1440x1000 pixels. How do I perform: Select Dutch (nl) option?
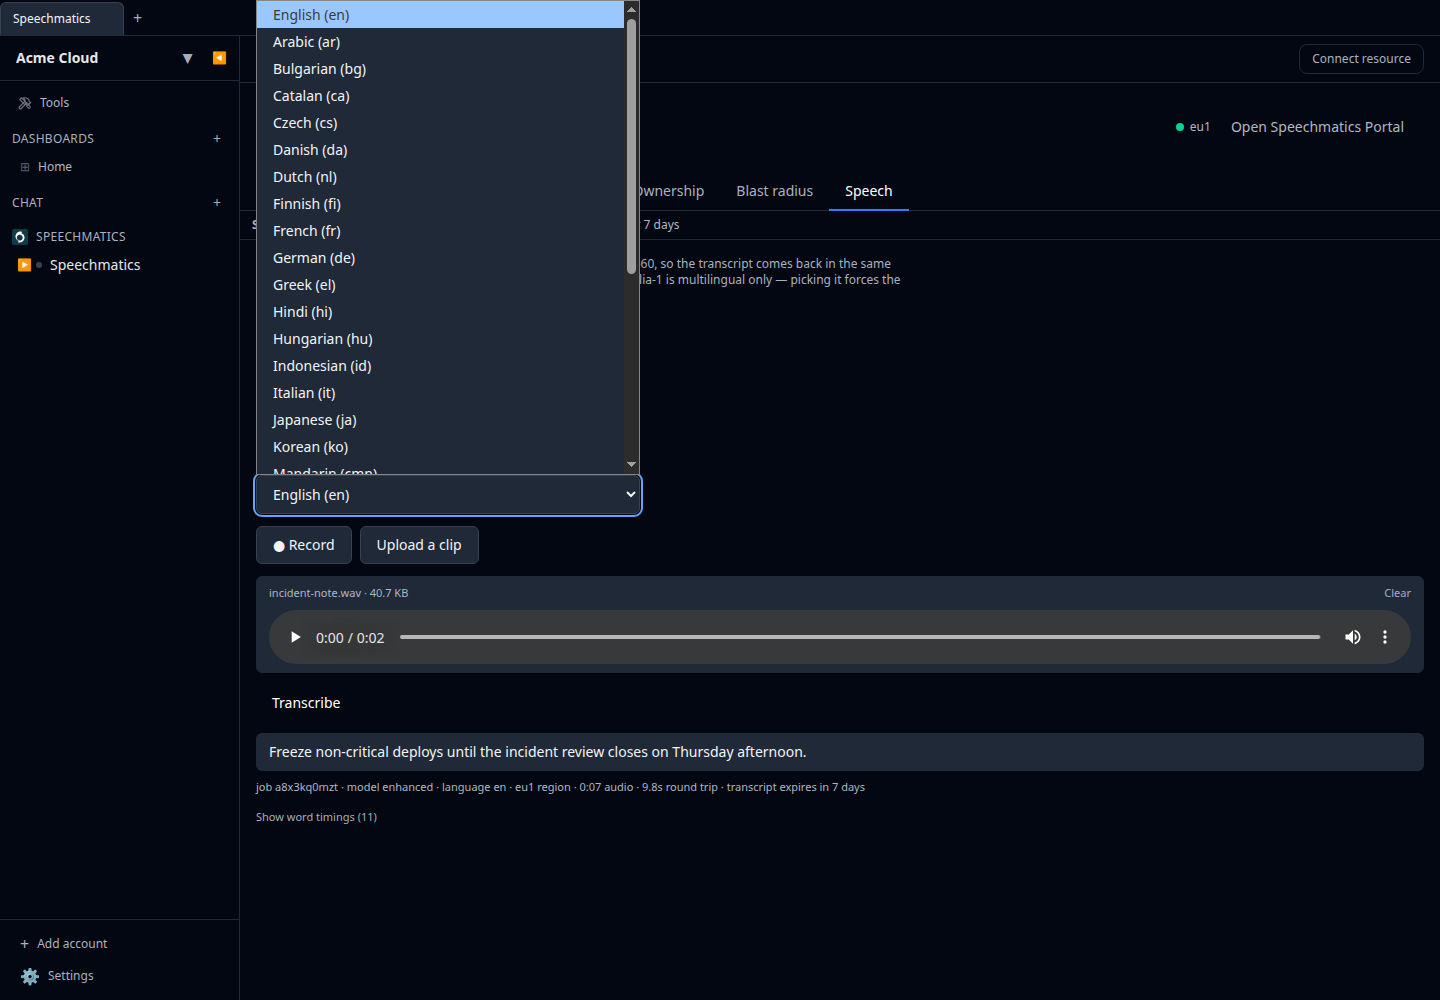pyautogui.click(x=440, y=177)
